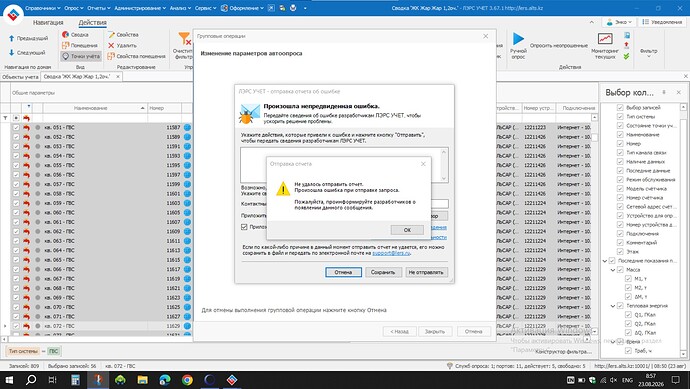The height and width of the screenshot is (389, 690).
Task: Open the Администрирование menu
Action: pyautogui.click(x=140, y=8)
